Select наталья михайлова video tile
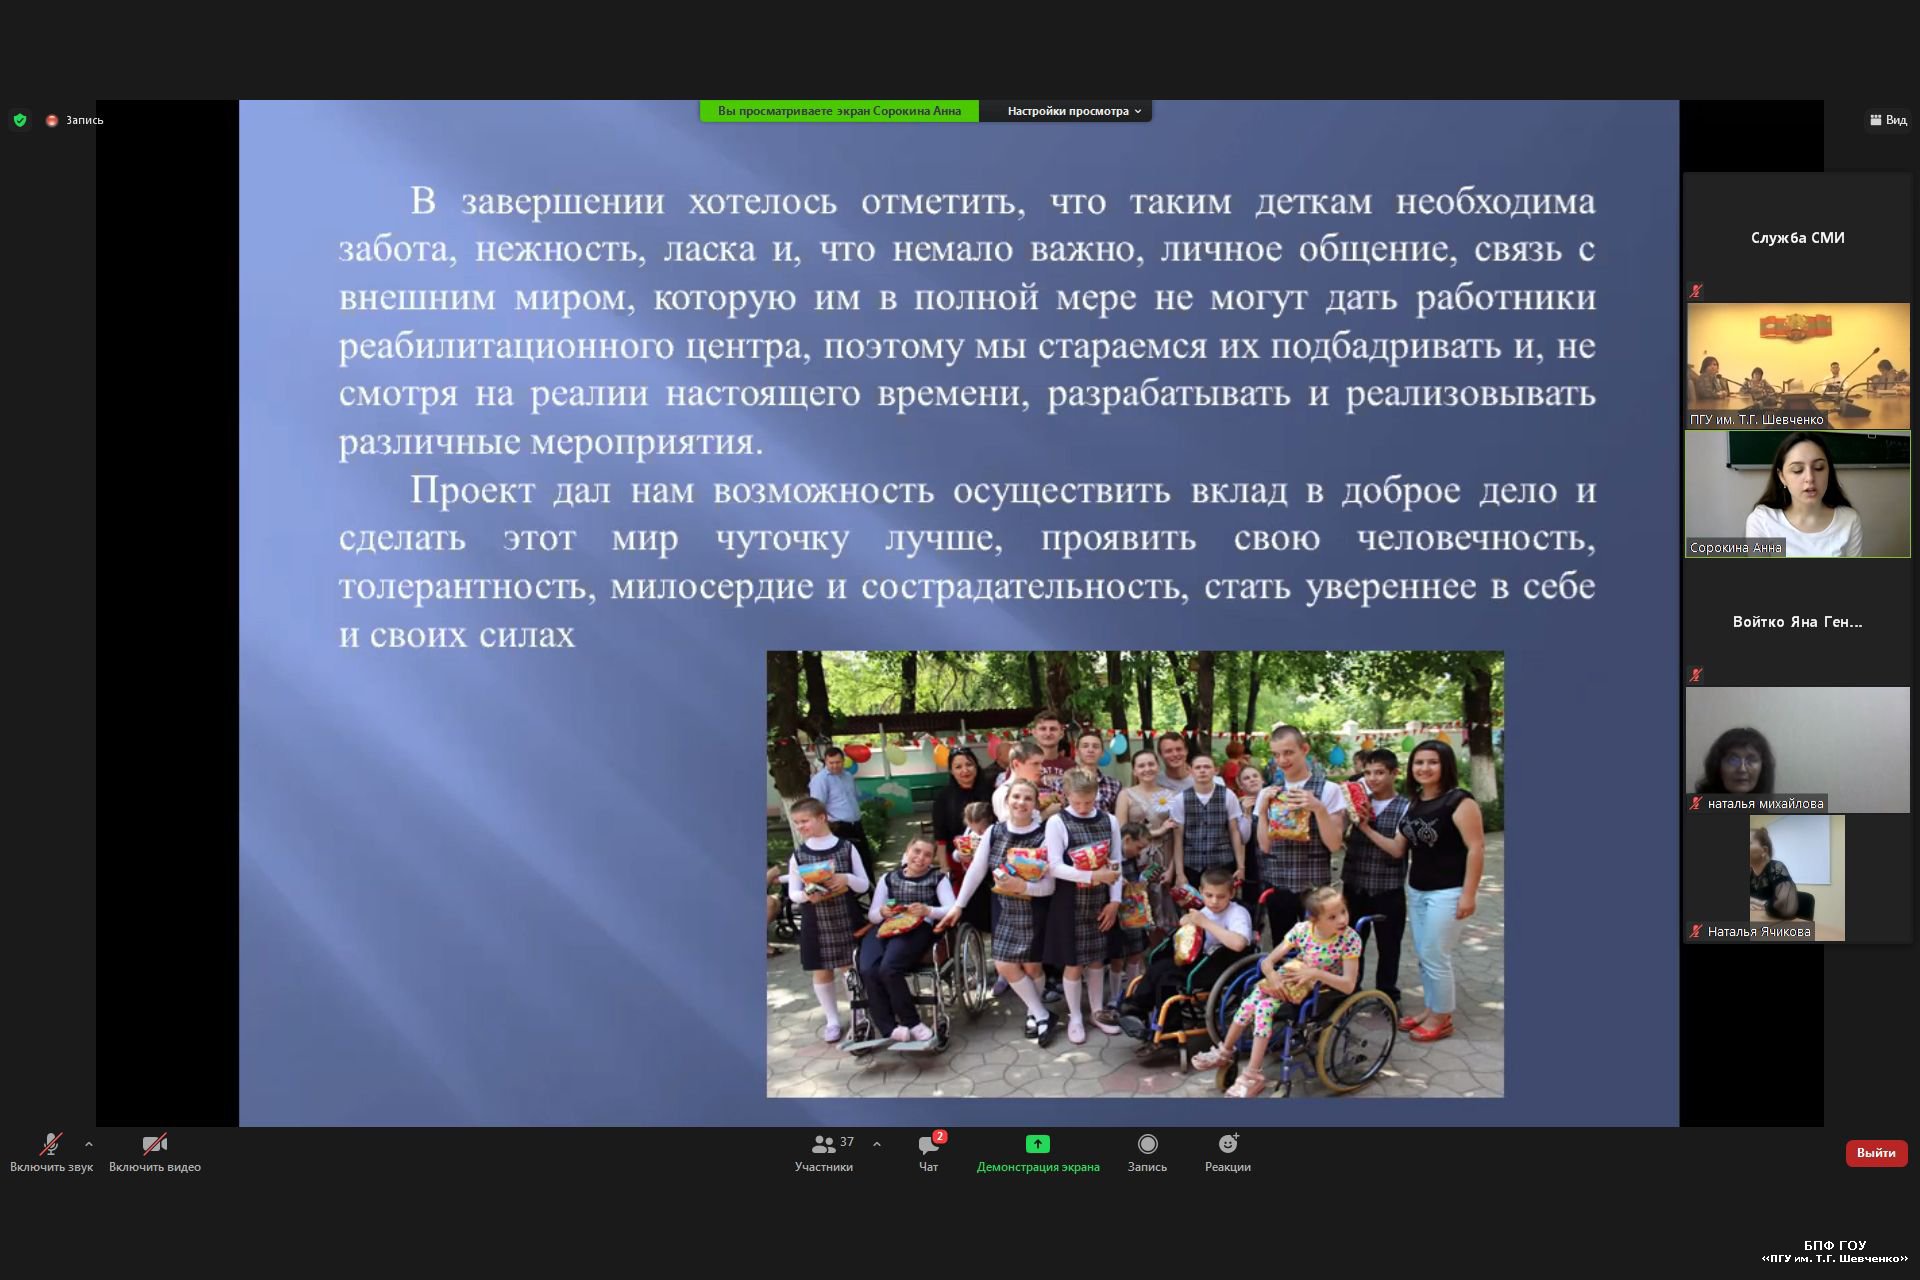This screenshot has height=1280, width=1920. (x=1797, y=750)
